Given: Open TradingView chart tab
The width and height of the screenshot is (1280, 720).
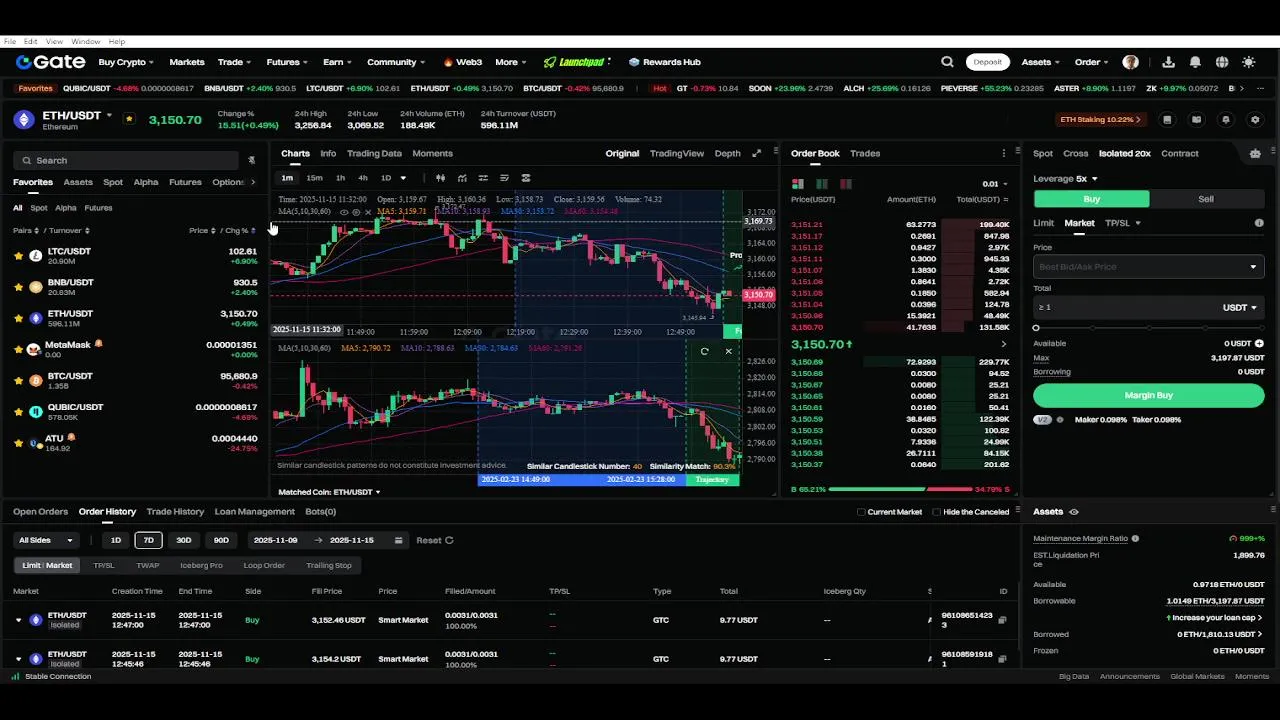Looking at the screenshot, I should pos(677,153).
